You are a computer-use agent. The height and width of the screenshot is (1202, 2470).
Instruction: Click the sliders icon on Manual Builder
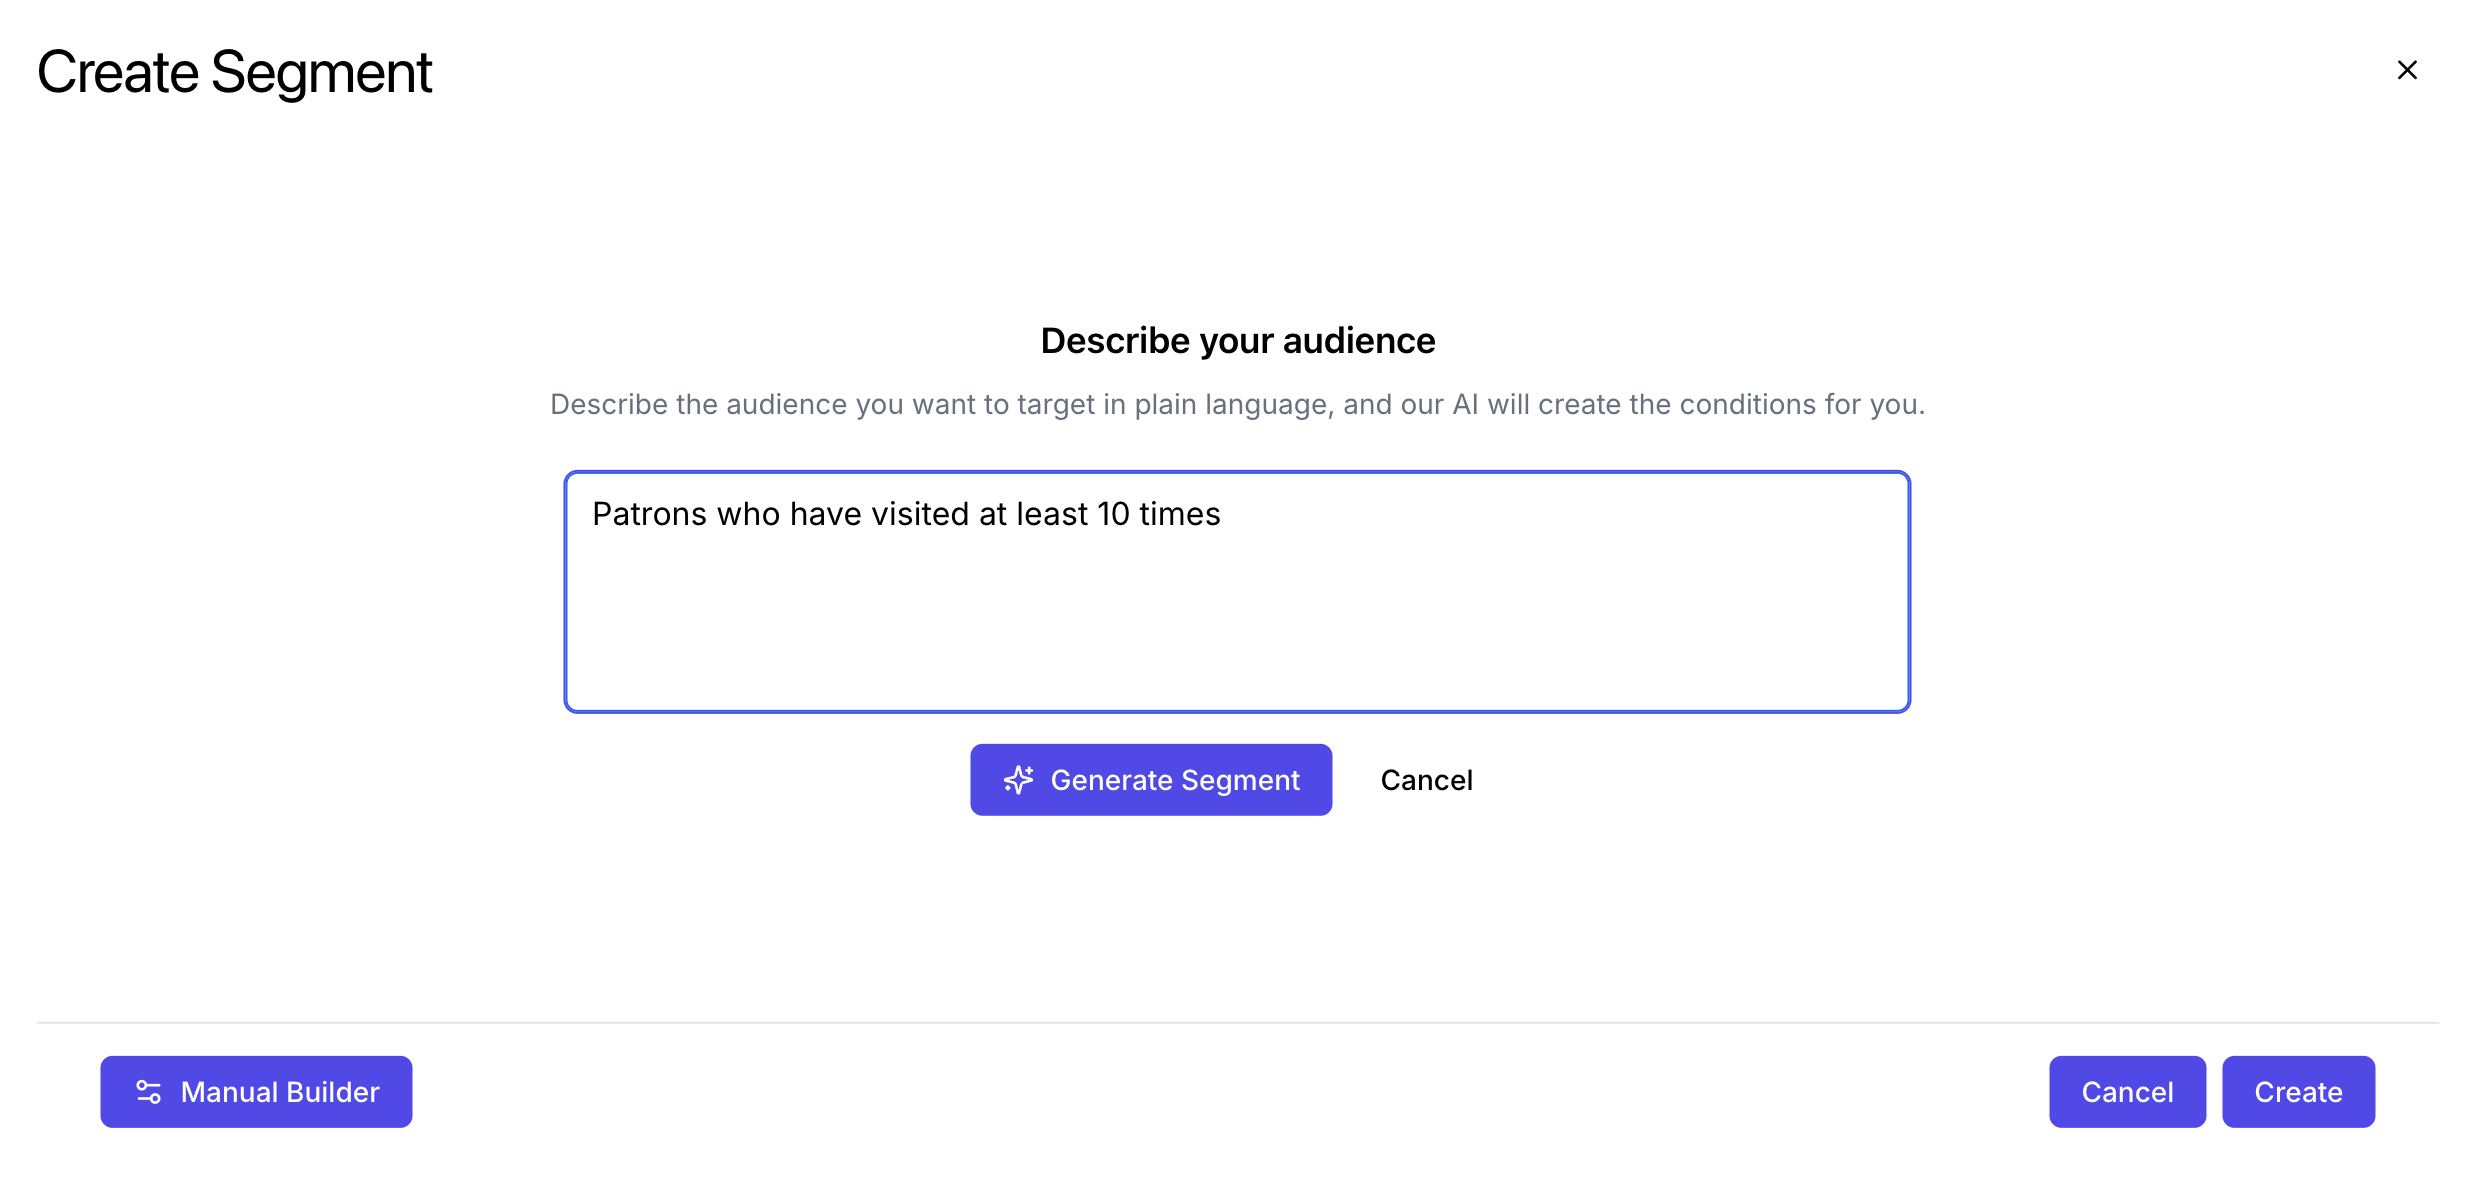click(x=148, y=1092)
